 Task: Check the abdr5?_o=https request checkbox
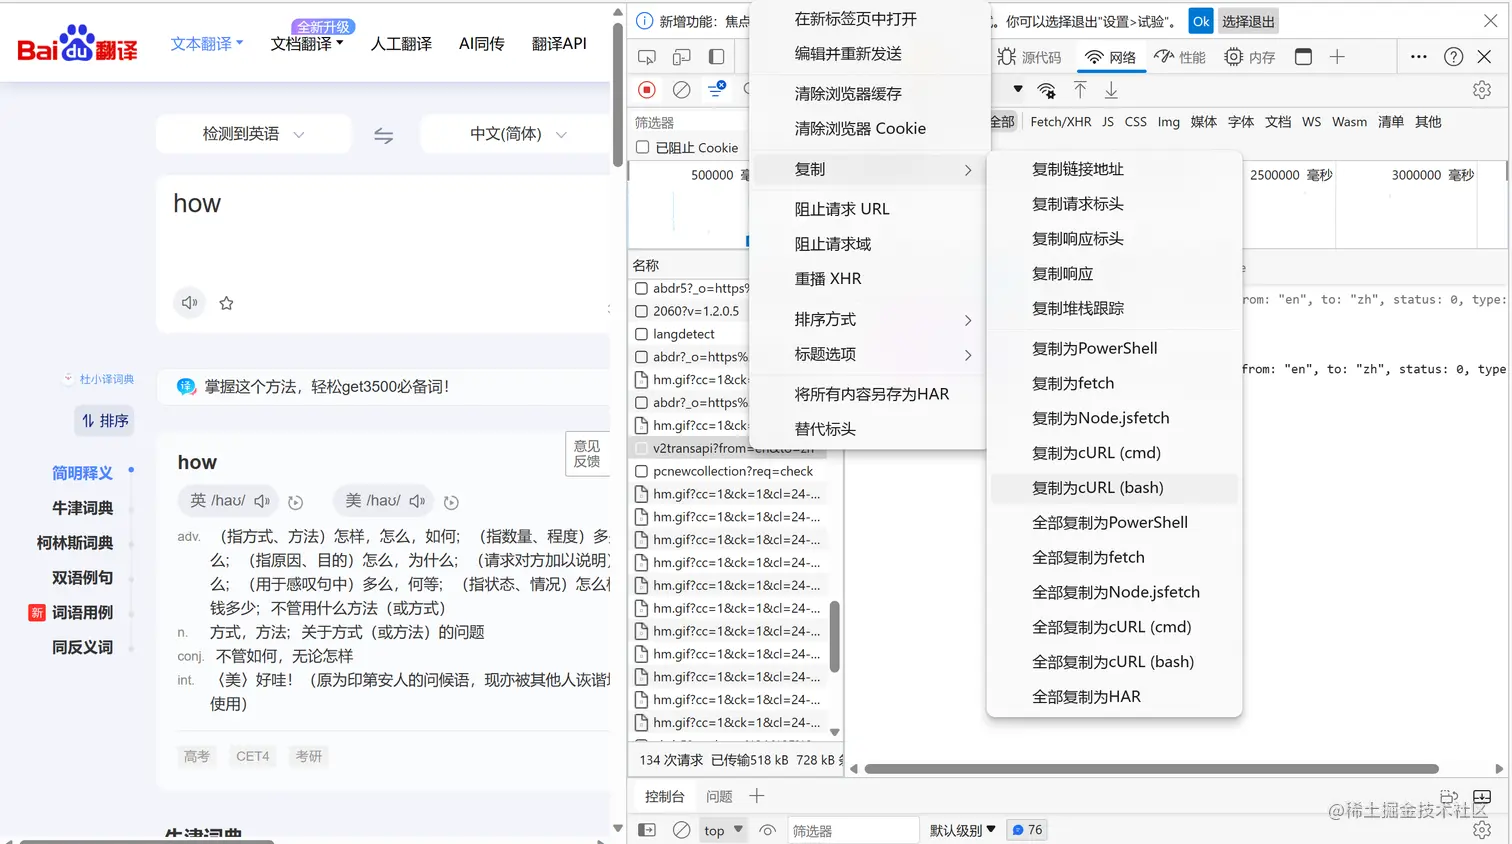click(x=642, y=288)
